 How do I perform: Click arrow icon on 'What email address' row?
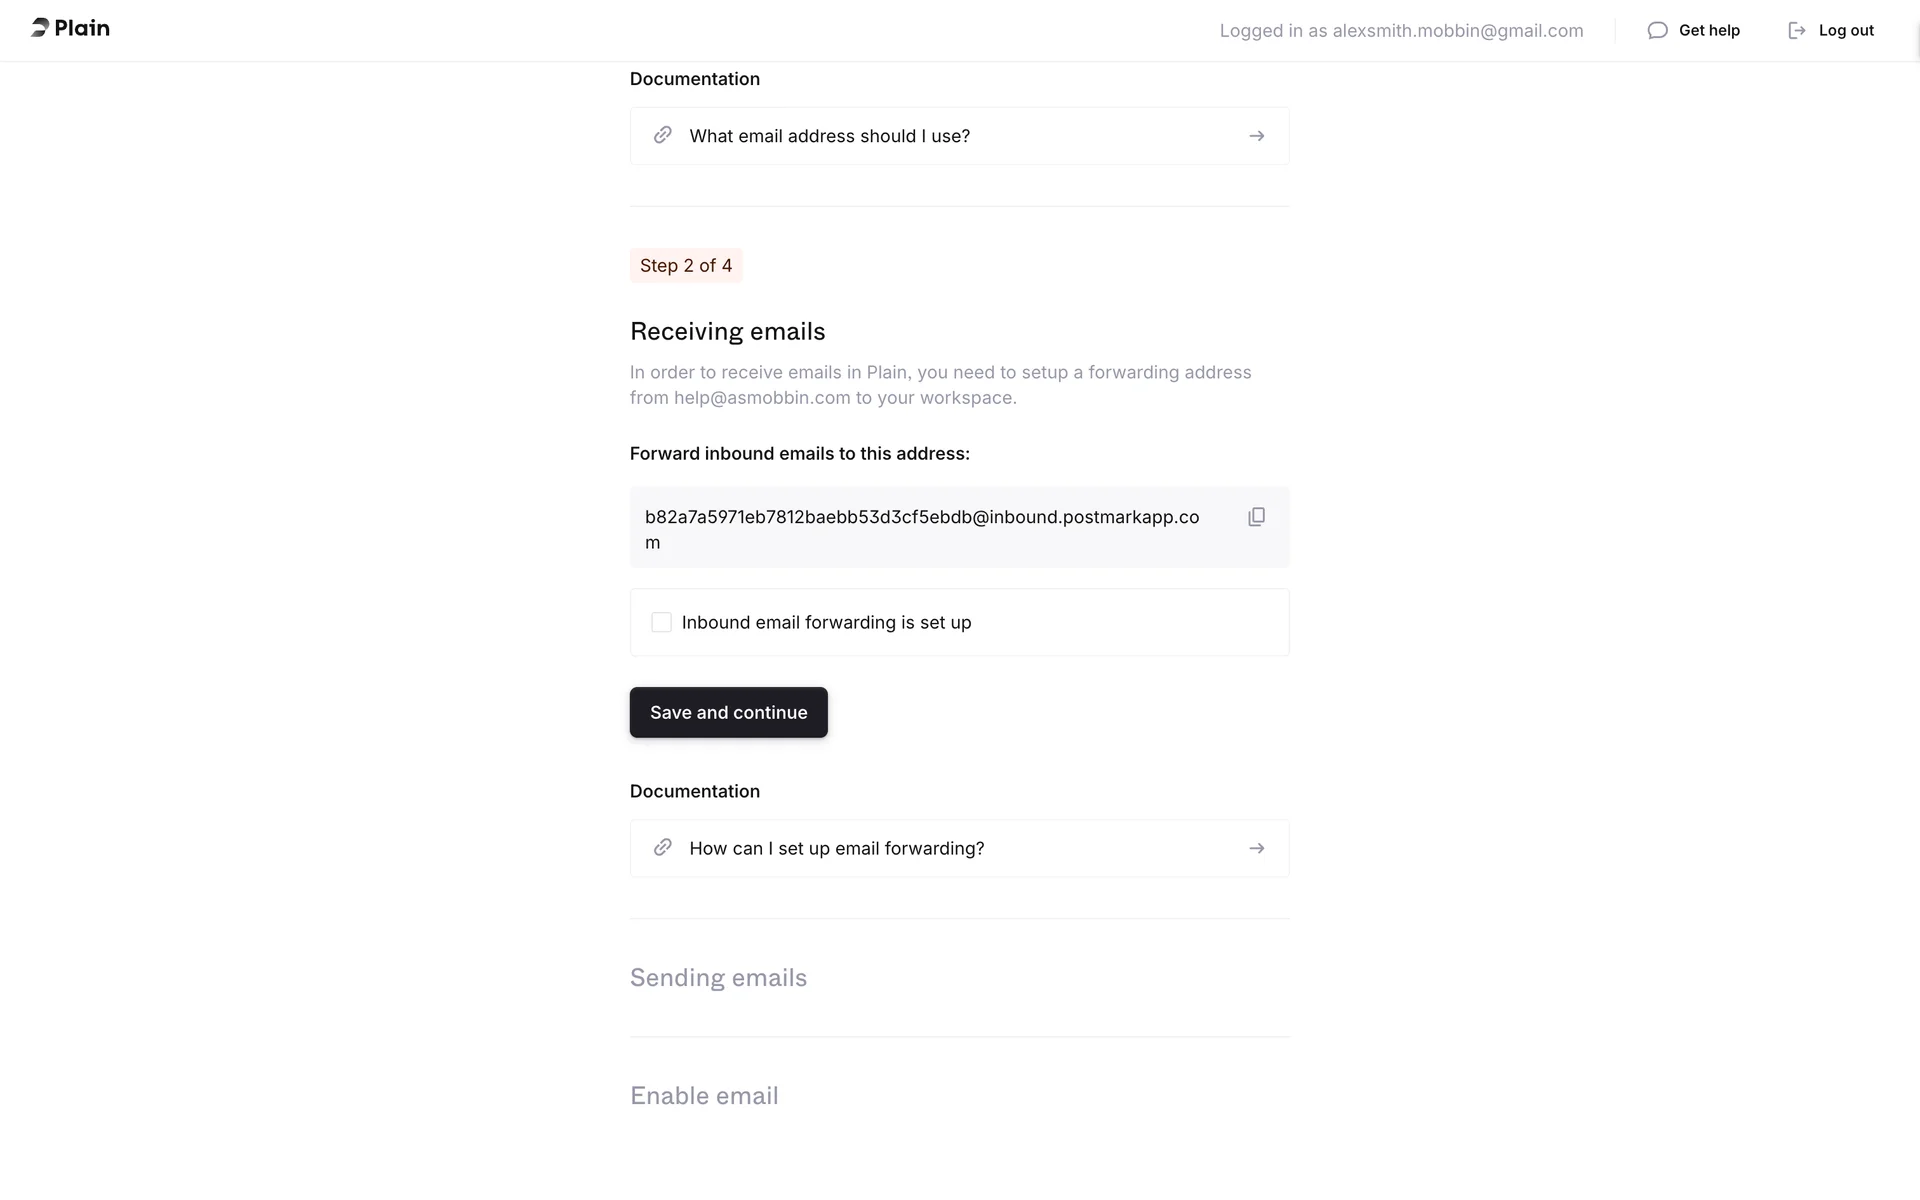pyautogui.click(x=1257, y=136)
